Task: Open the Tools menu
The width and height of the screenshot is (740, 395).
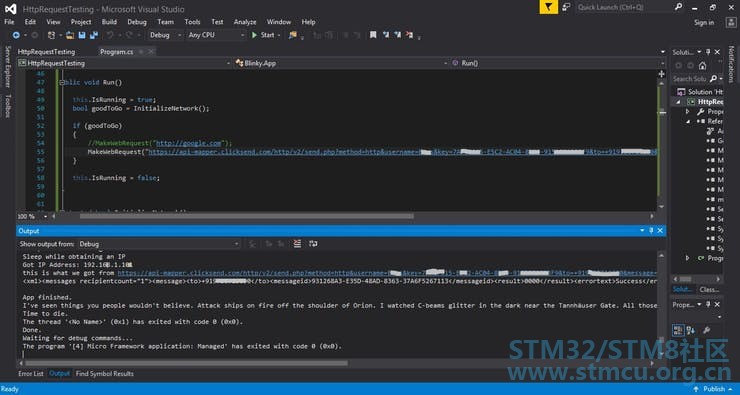Action: (x=192, y=22)
